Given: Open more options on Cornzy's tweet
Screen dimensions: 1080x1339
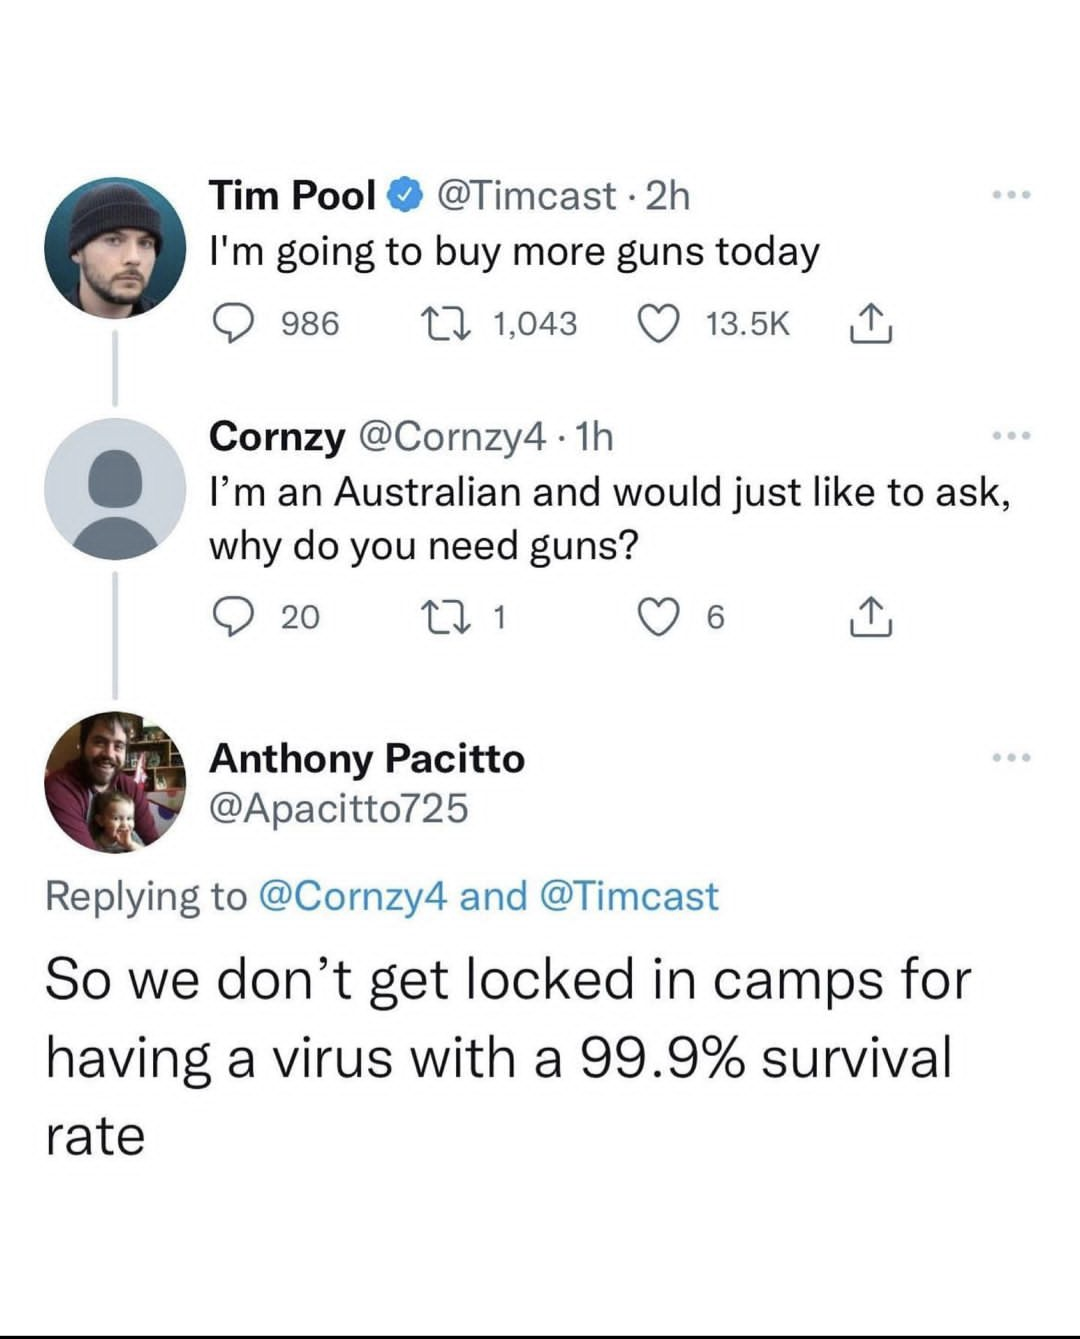Looking at the screenshot, I should [1011, 436].
